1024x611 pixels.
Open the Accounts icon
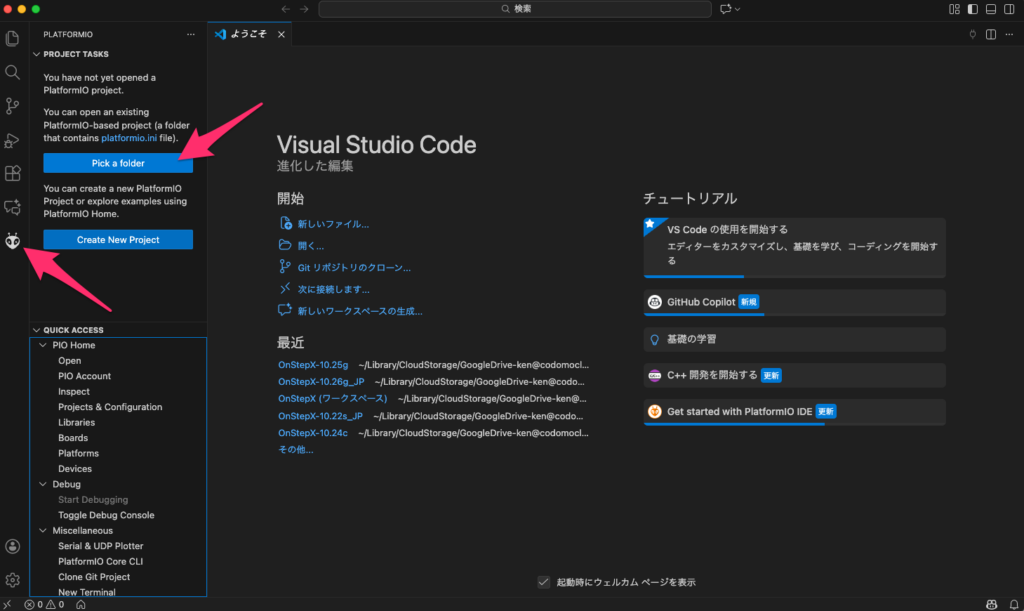point(13,546)
